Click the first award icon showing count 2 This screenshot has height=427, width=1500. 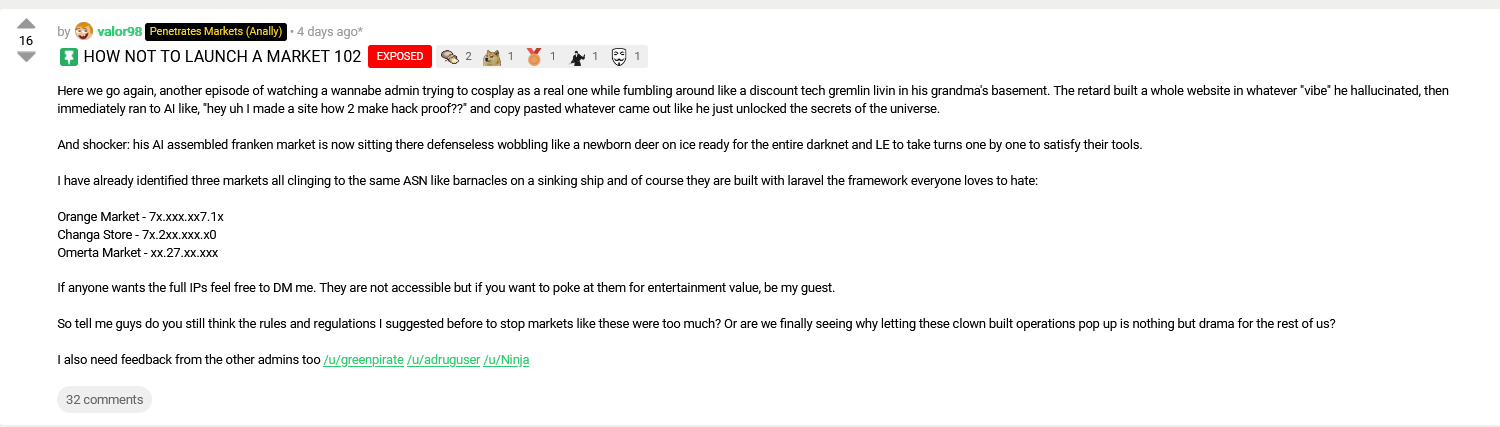pos(450,57)
